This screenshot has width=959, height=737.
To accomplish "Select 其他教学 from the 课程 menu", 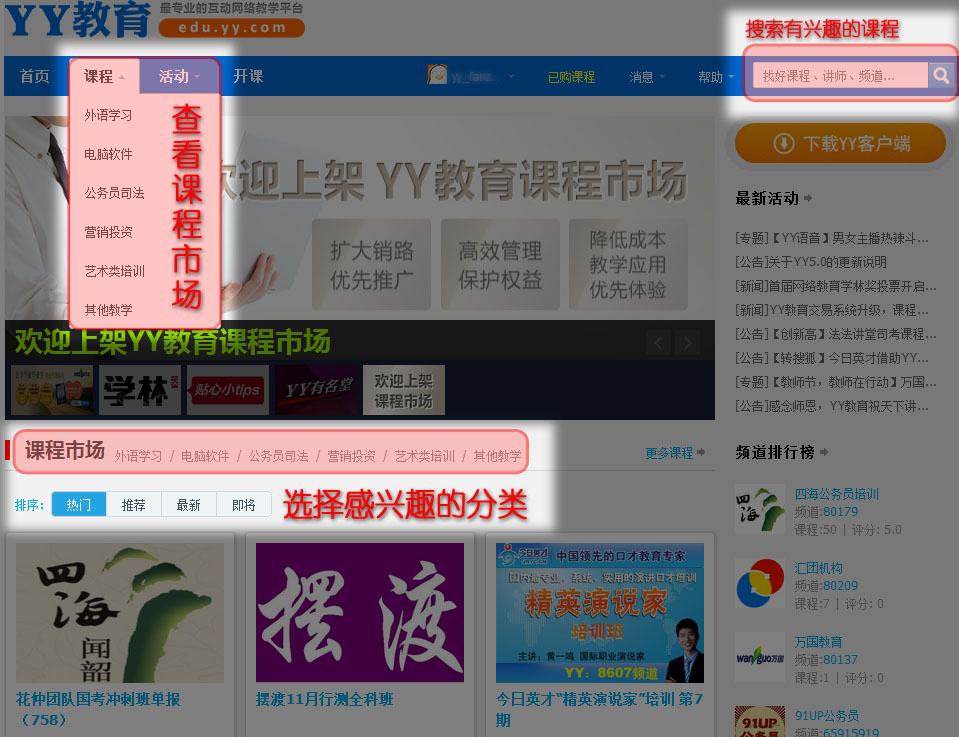I will coord(108,310).
